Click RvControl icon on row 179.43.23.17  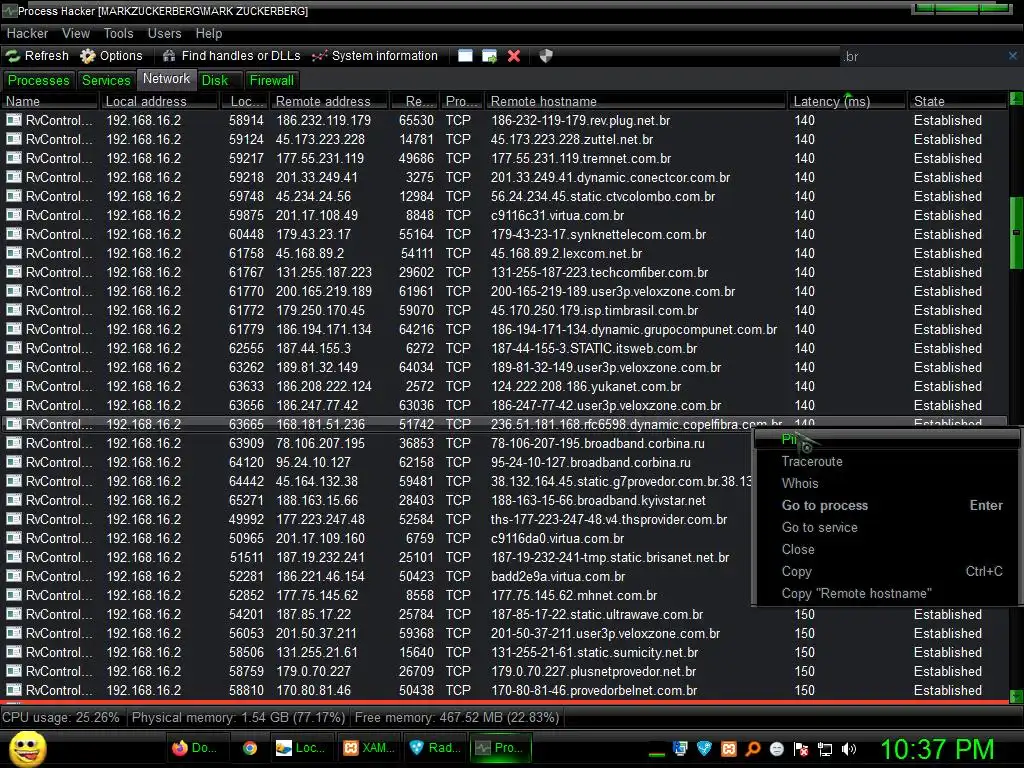click(x=14, y=234)
